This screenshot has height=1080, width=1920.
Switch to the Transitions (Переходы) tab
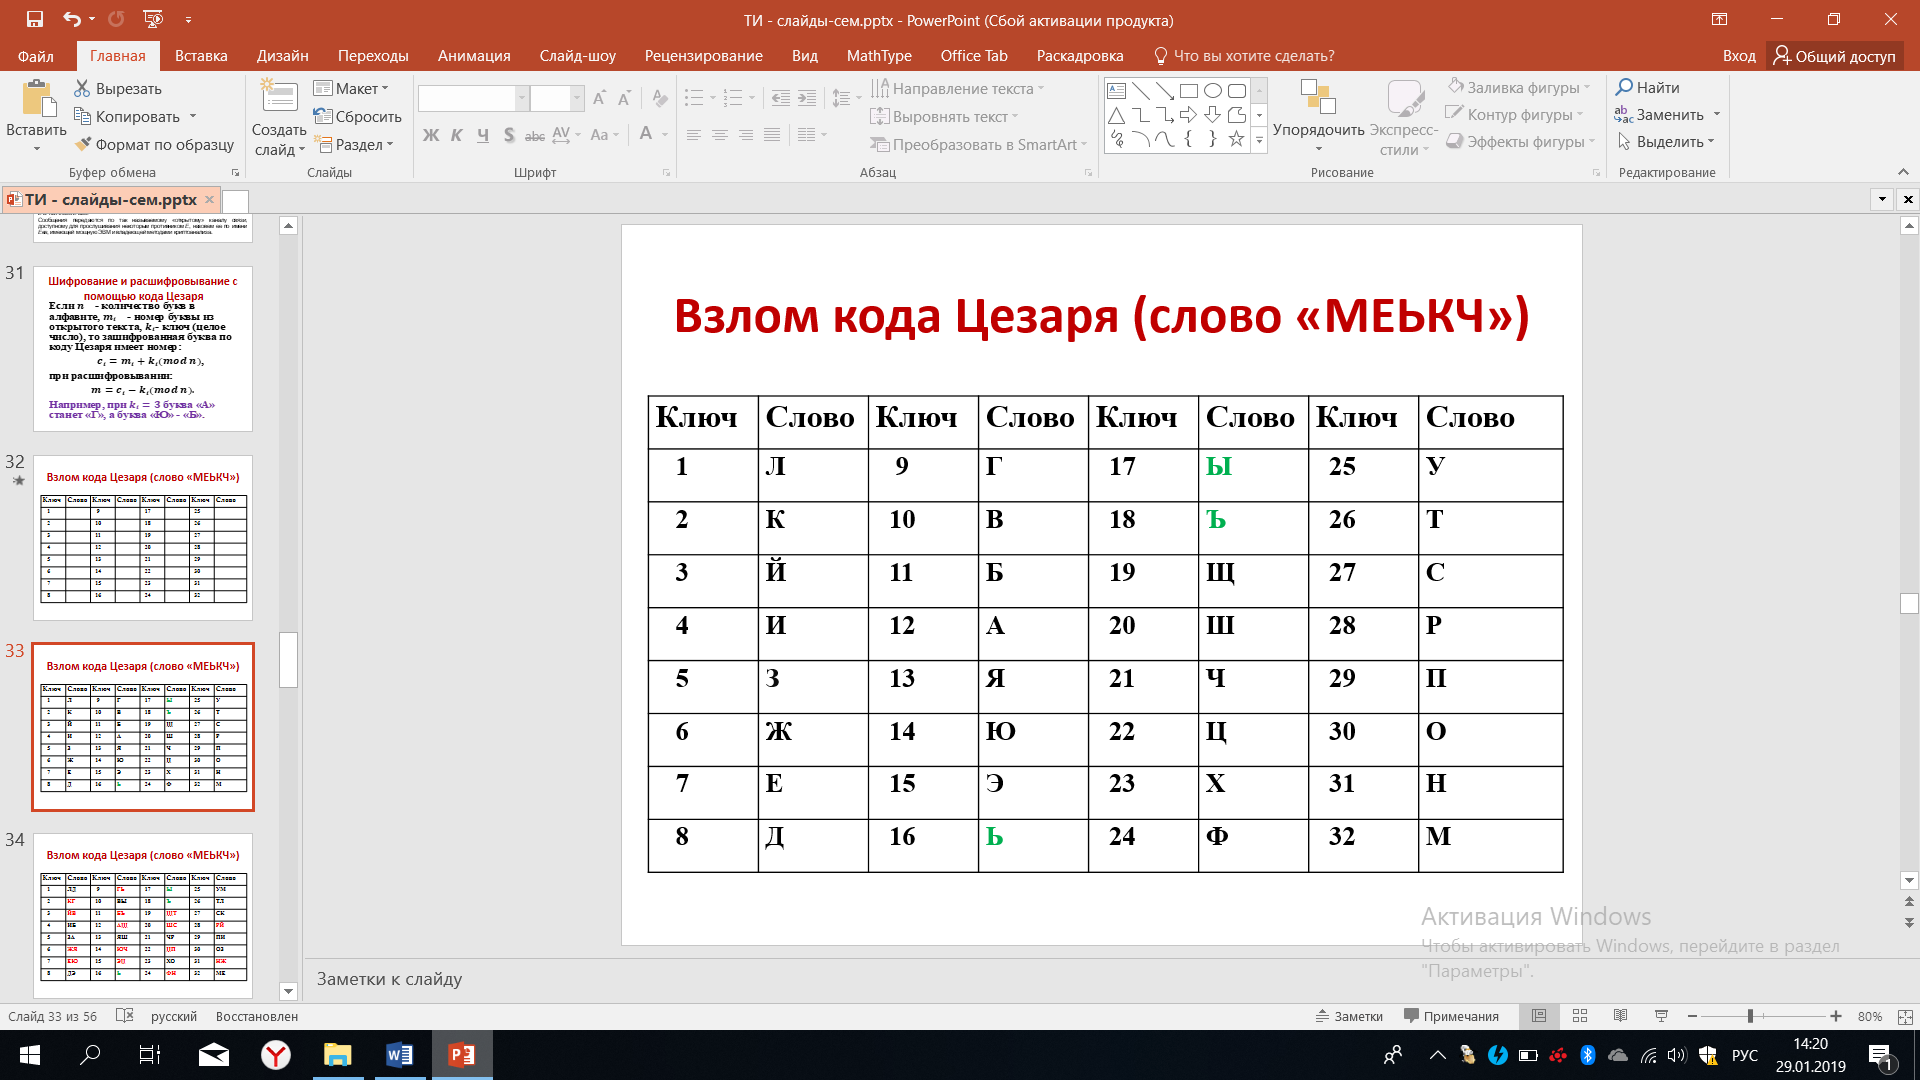point(373,56)
